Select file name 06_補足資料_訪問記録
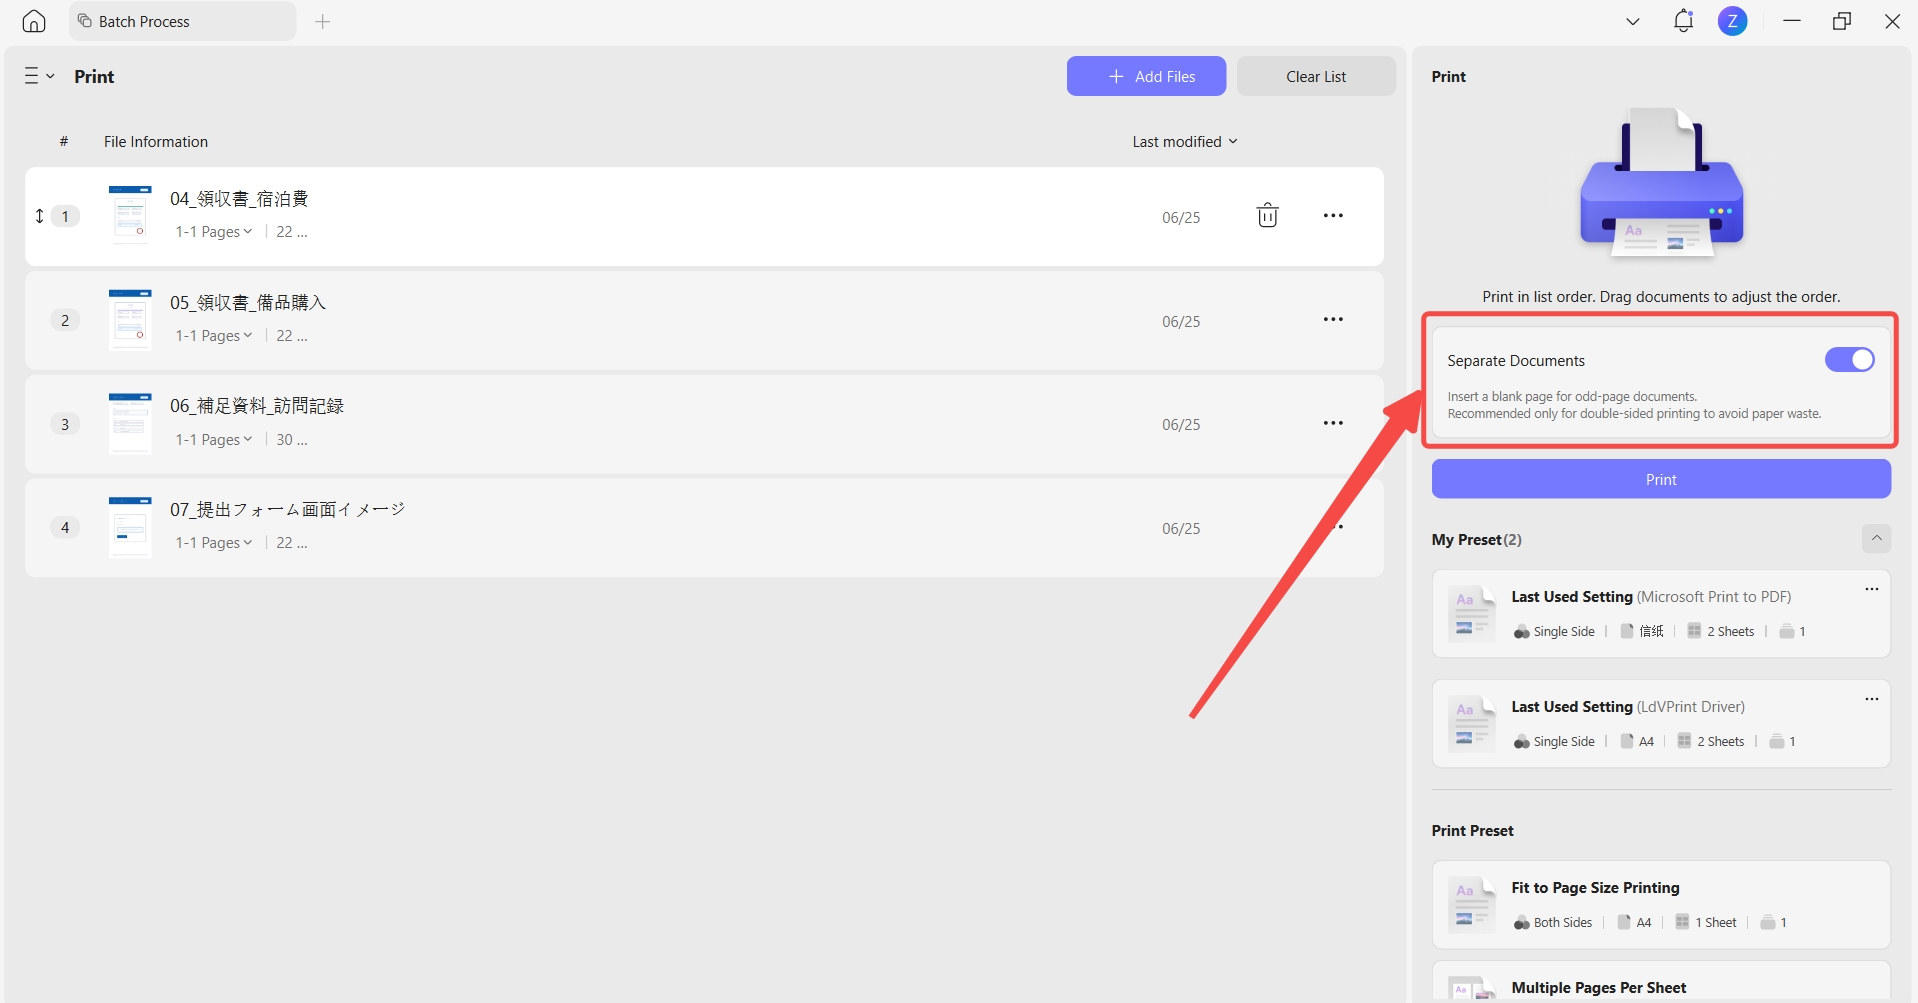 257,406
